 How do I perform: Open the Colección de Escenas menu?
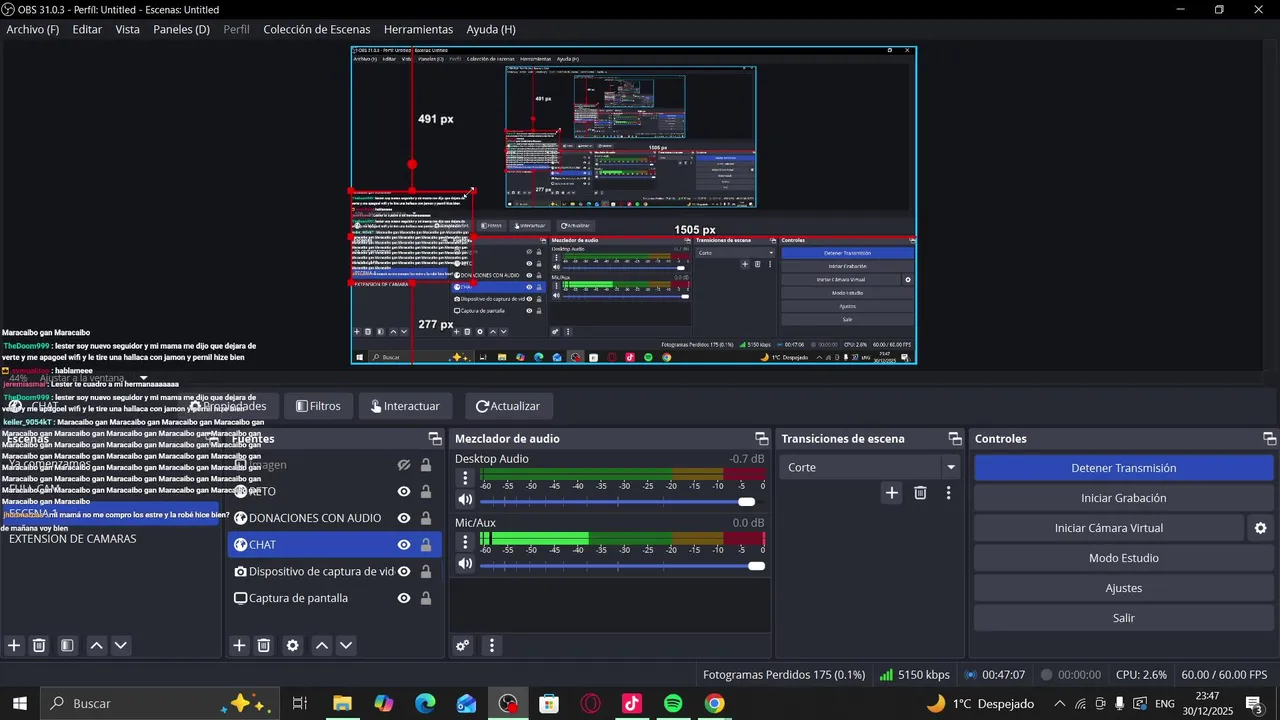click(x=316, y=29)
